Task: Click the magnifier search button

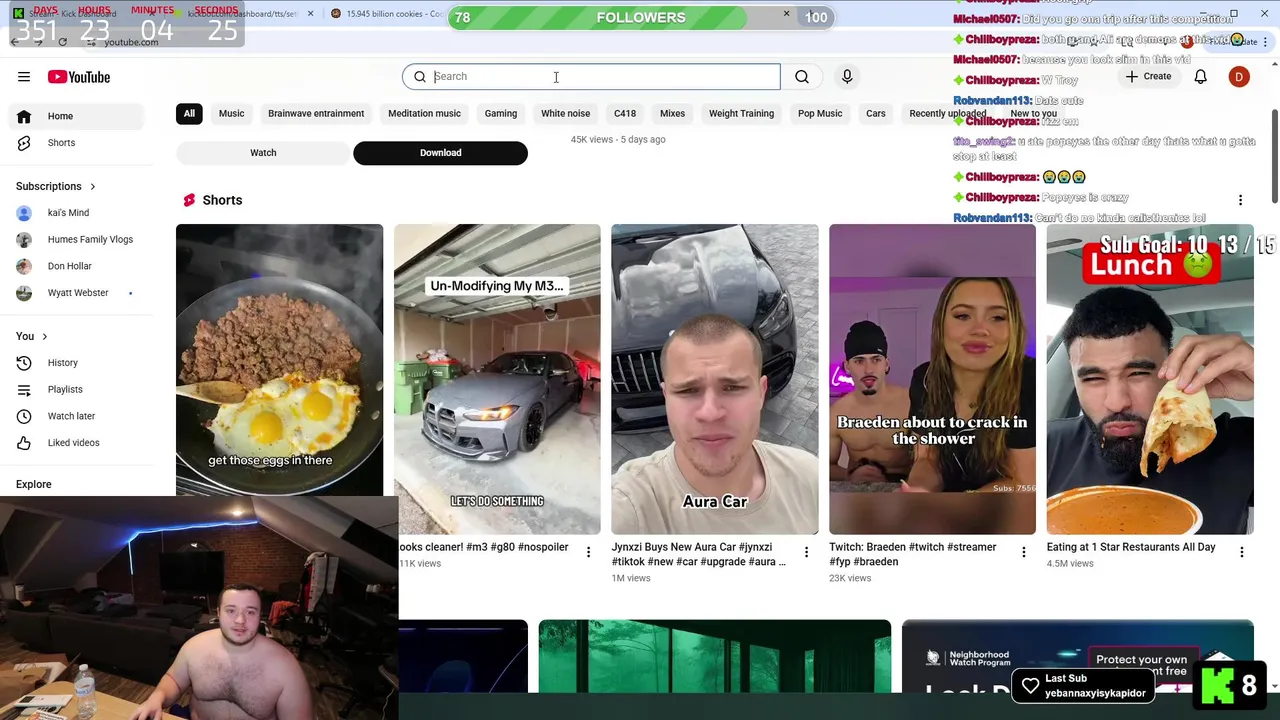Action: pos(802,77)
